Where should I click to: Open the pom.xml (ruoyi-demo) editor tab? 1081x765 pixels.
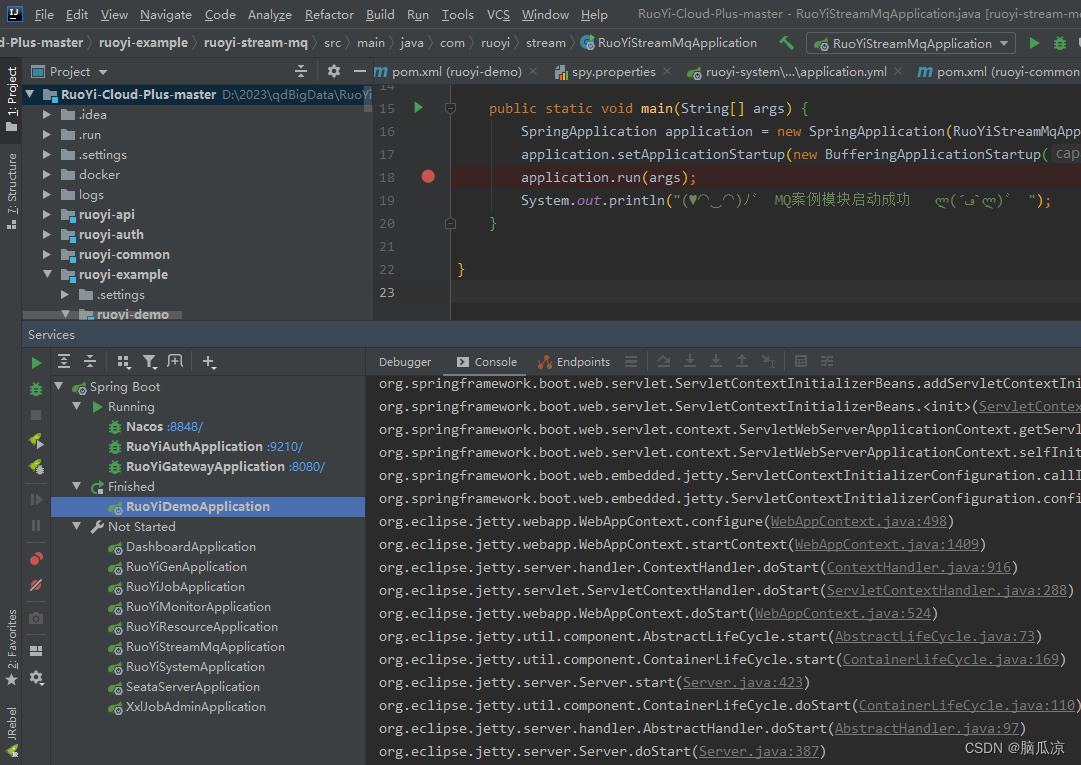tap(456, 72)
